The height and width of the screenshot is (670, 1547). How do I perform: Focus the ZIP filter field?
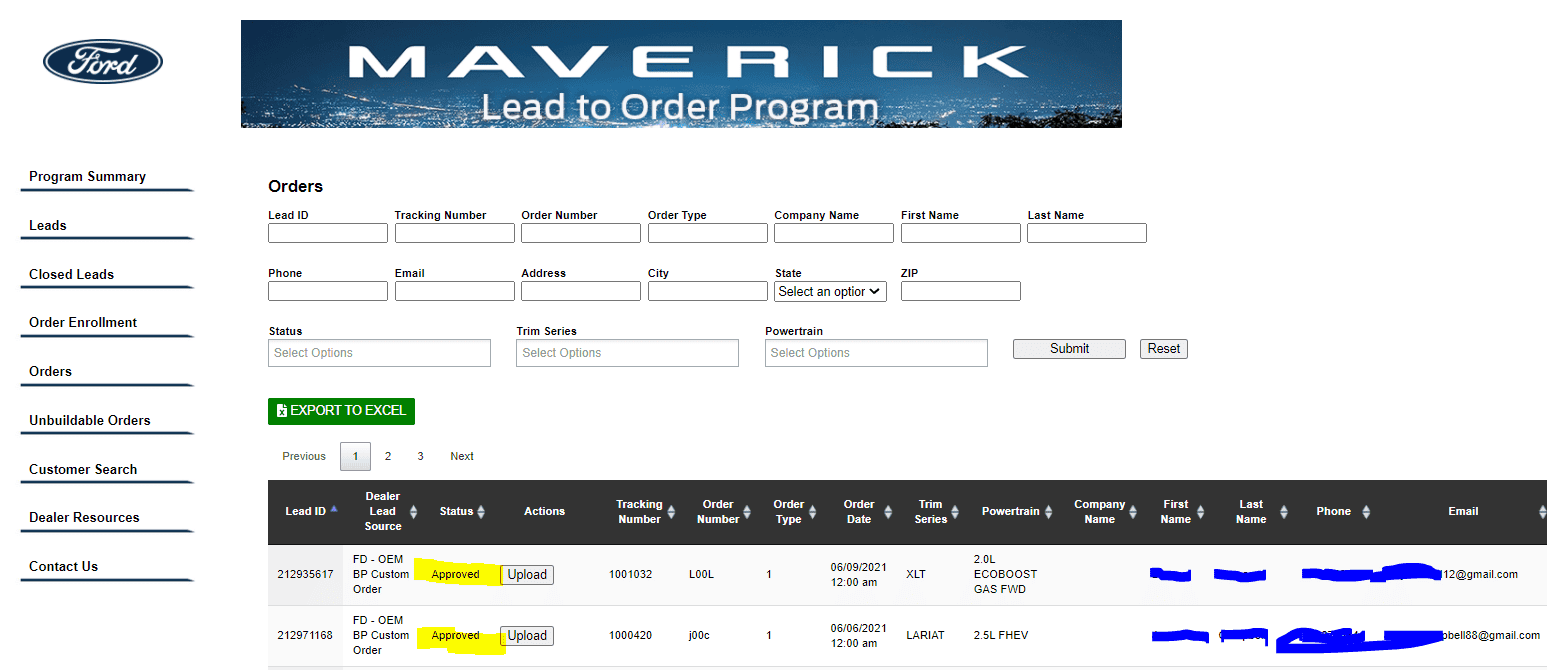961,291
